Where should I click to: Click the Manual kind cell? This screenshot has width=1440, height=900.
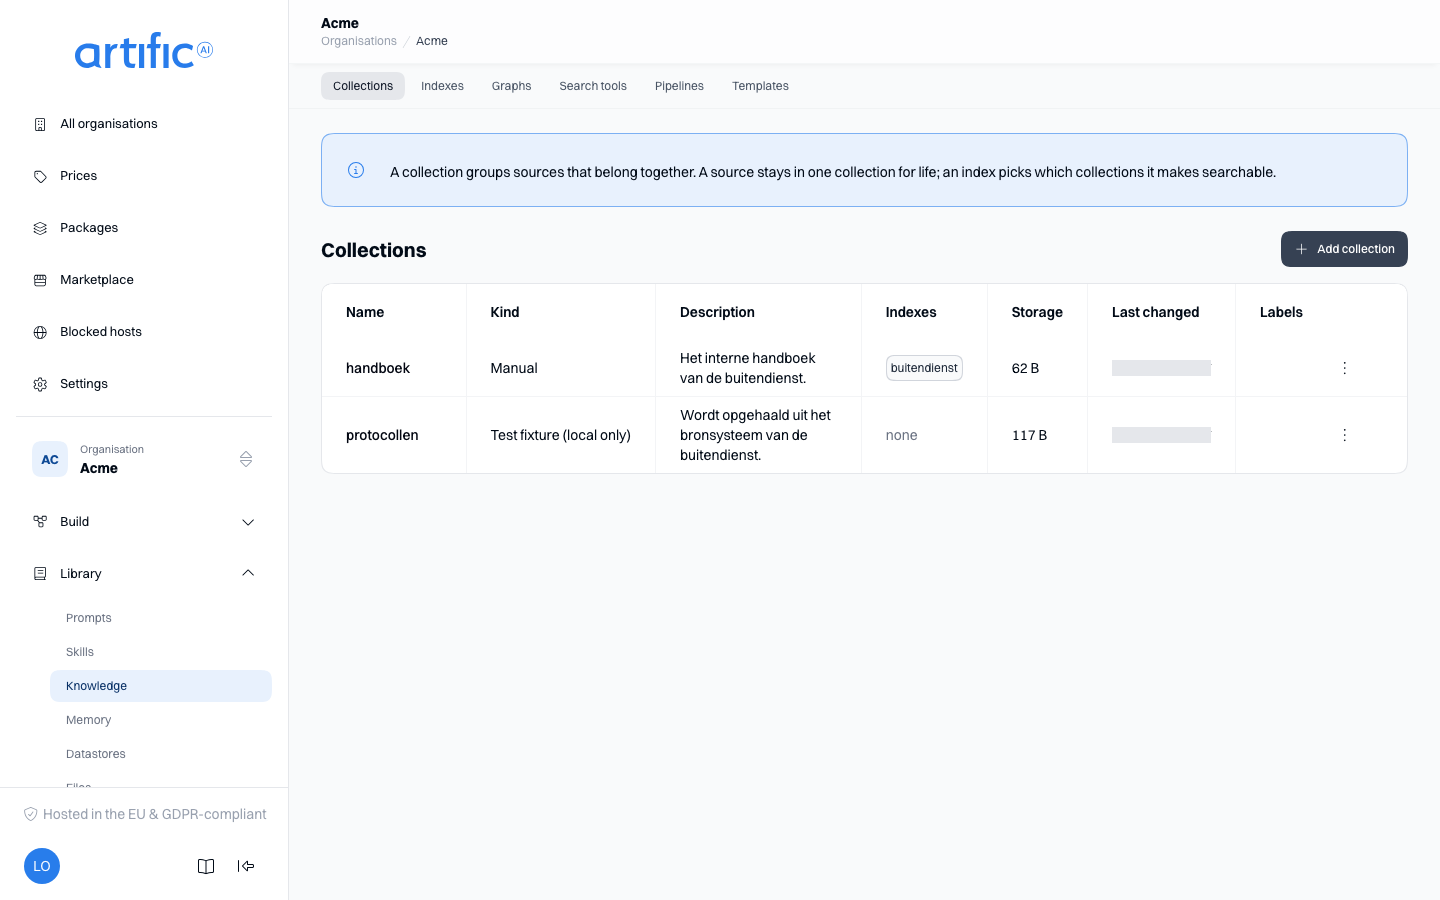tap(514, 368)
